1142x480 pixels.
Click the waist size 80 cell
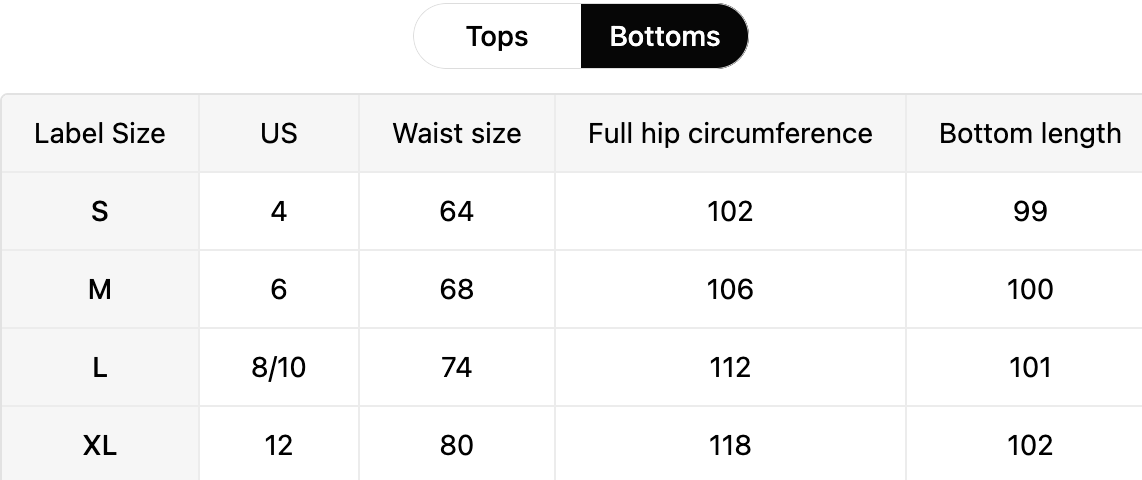[x=457, y=445]
